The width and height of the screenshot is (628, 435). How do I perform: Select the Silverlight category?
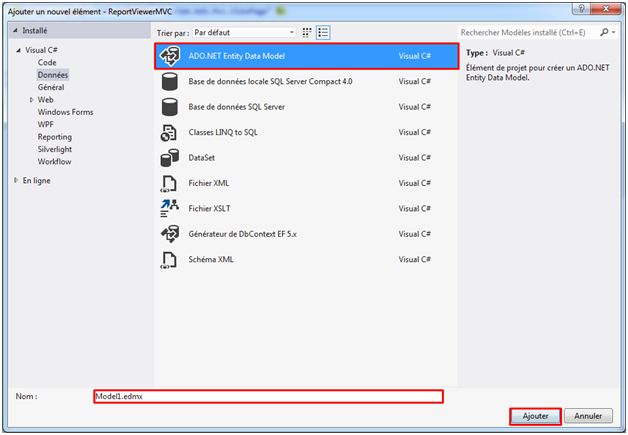tap(55, 149)
